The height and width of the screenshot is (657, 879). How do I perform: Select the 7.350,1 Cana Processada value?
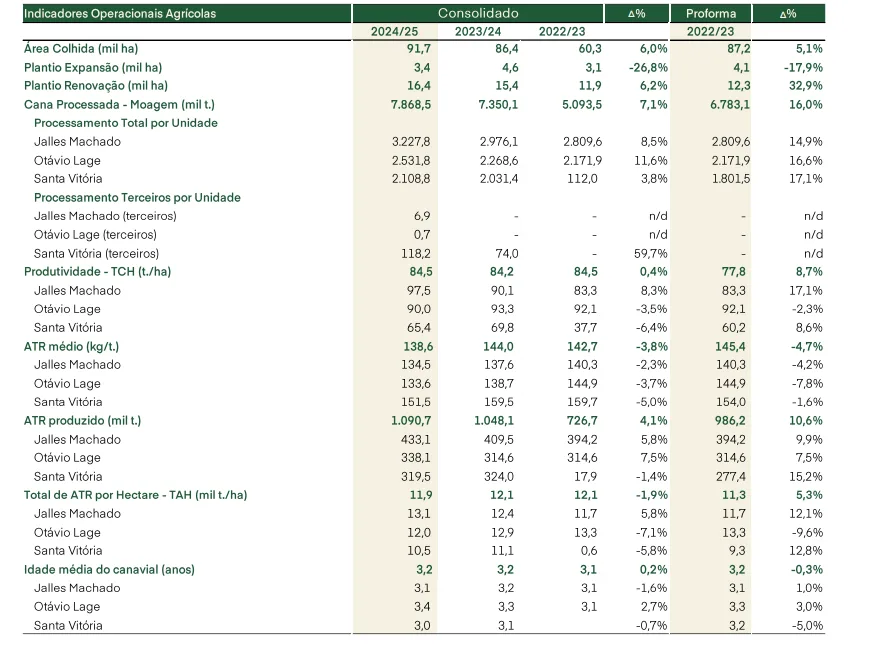(x=498, y=105)
